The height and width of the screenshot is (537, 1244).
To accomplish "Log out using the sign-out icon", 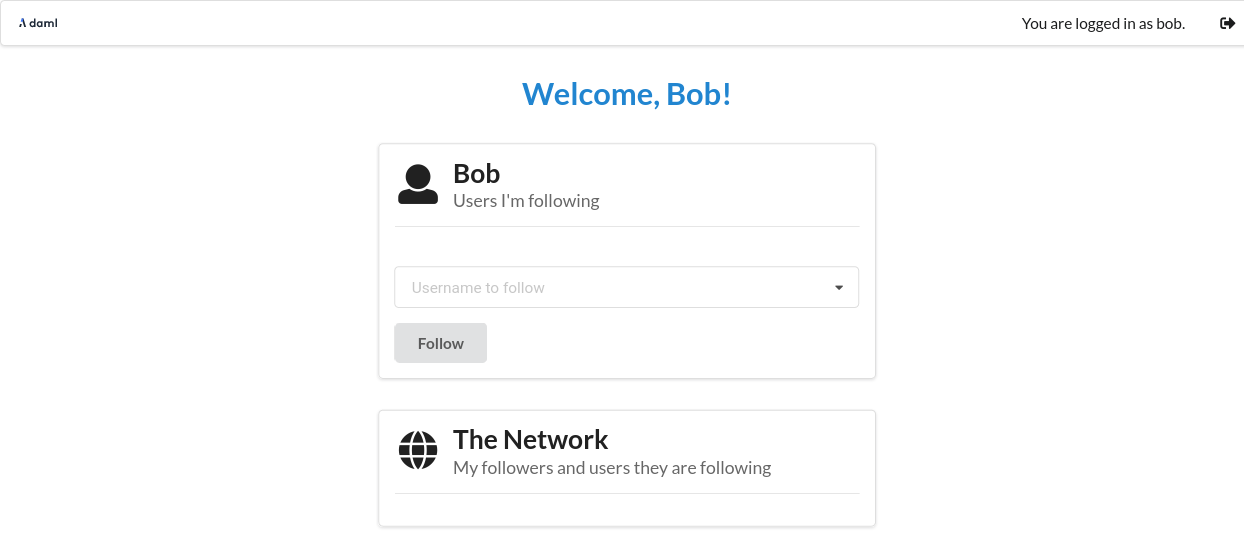I will pyautogui.click(x=1227, y=23).
